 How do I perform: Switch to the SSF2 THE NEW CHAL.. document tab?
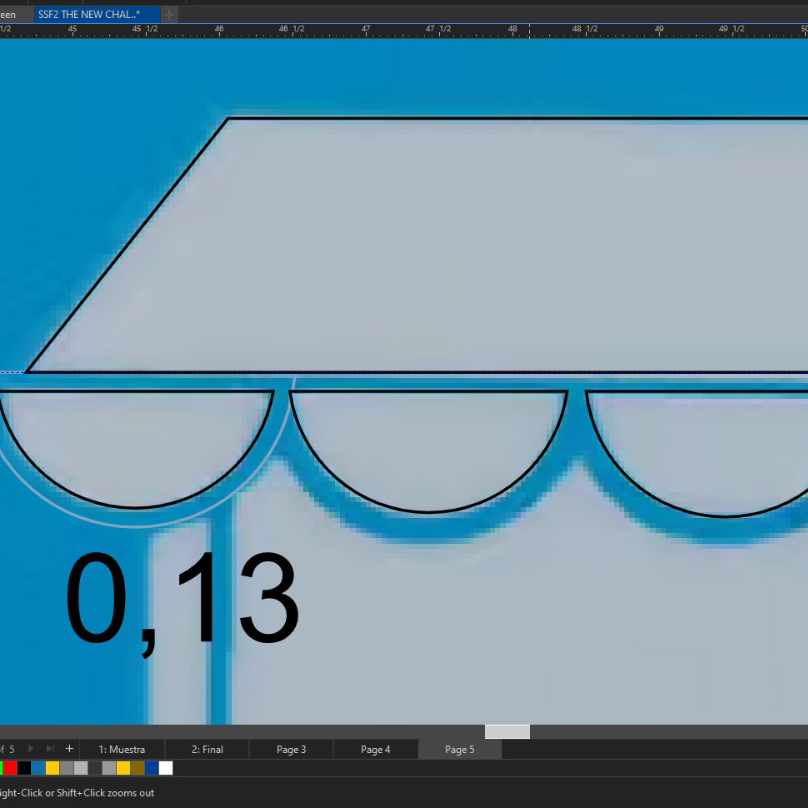(97, 14)
